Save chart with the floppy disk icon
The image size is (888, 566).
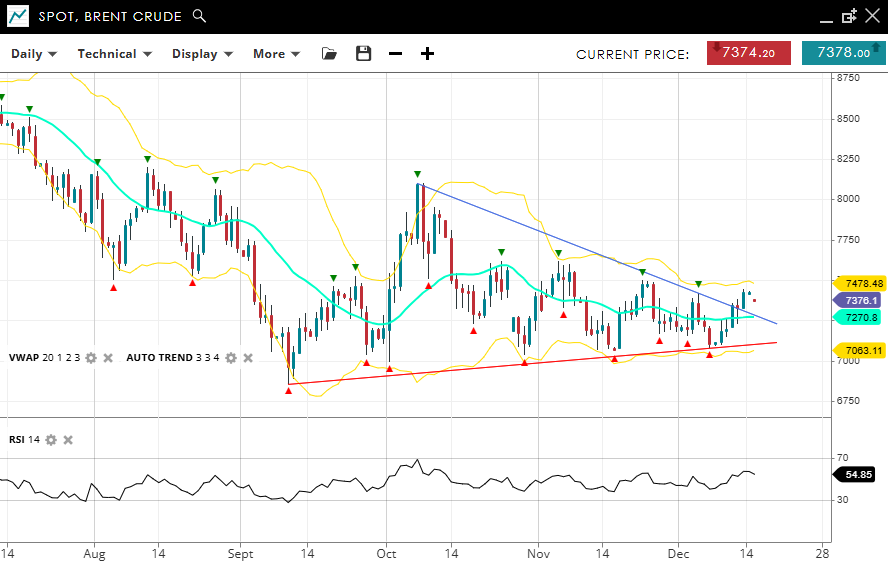pyautogui.click(x=363, y=54)
